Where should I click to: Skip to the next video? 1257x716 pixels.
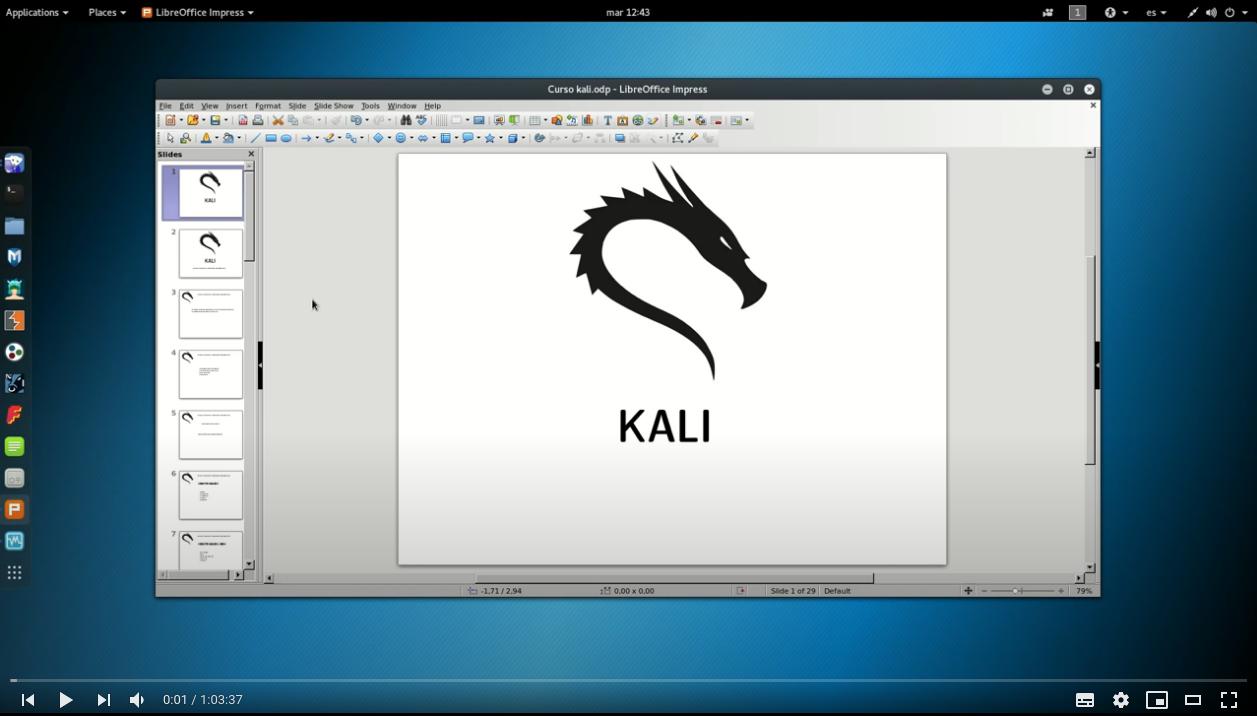point(103,700)
